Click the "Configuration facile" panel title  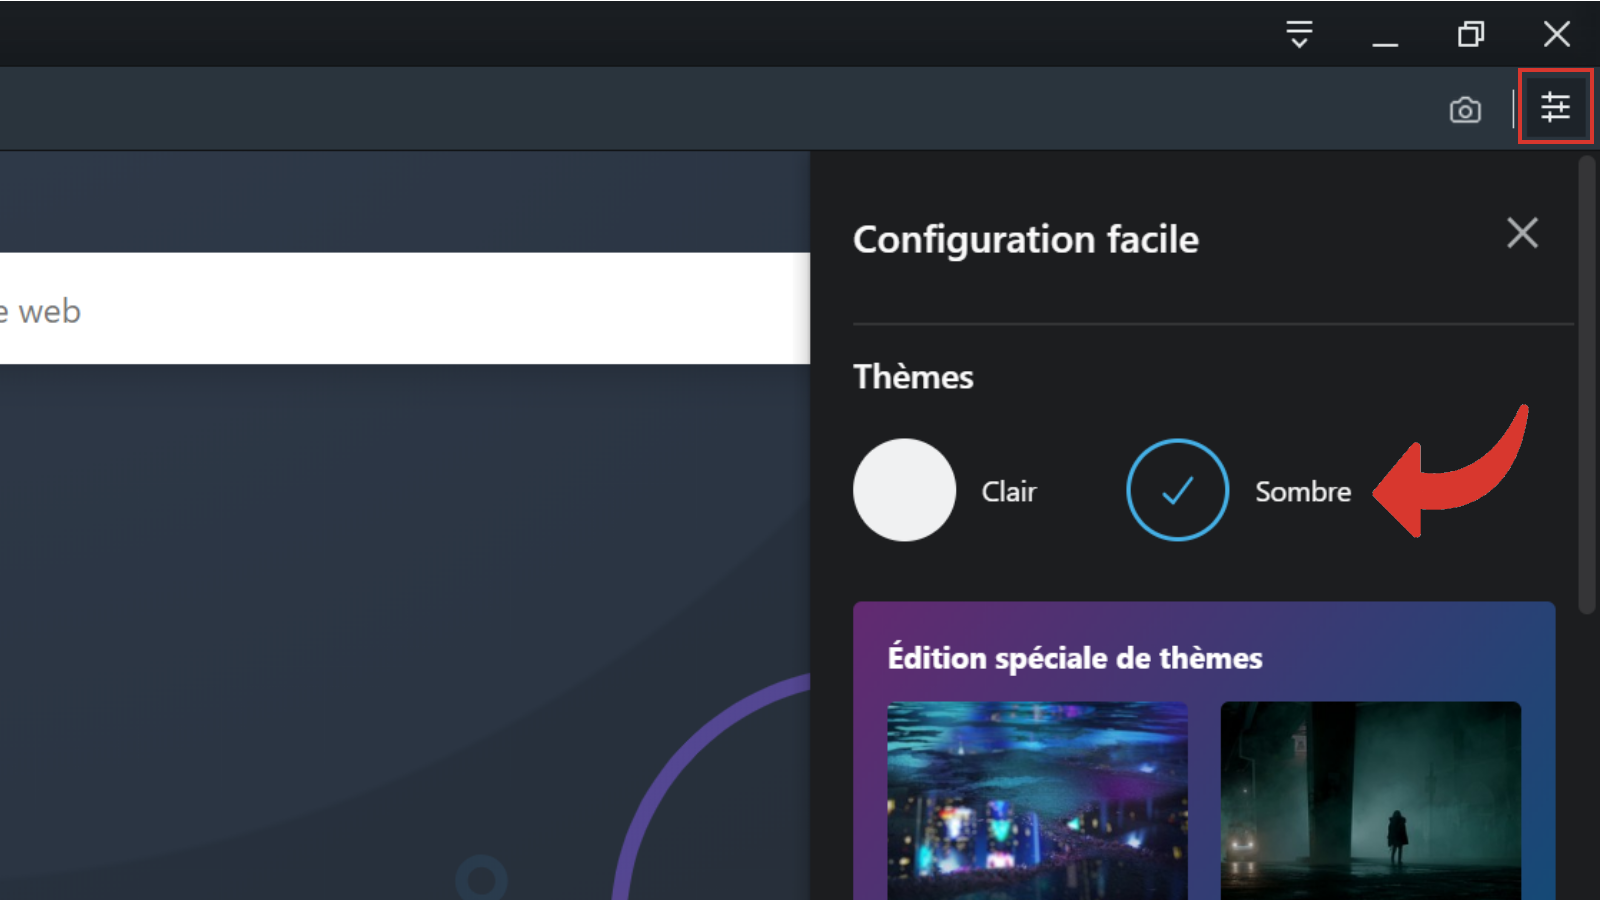tap(1025, 240)
